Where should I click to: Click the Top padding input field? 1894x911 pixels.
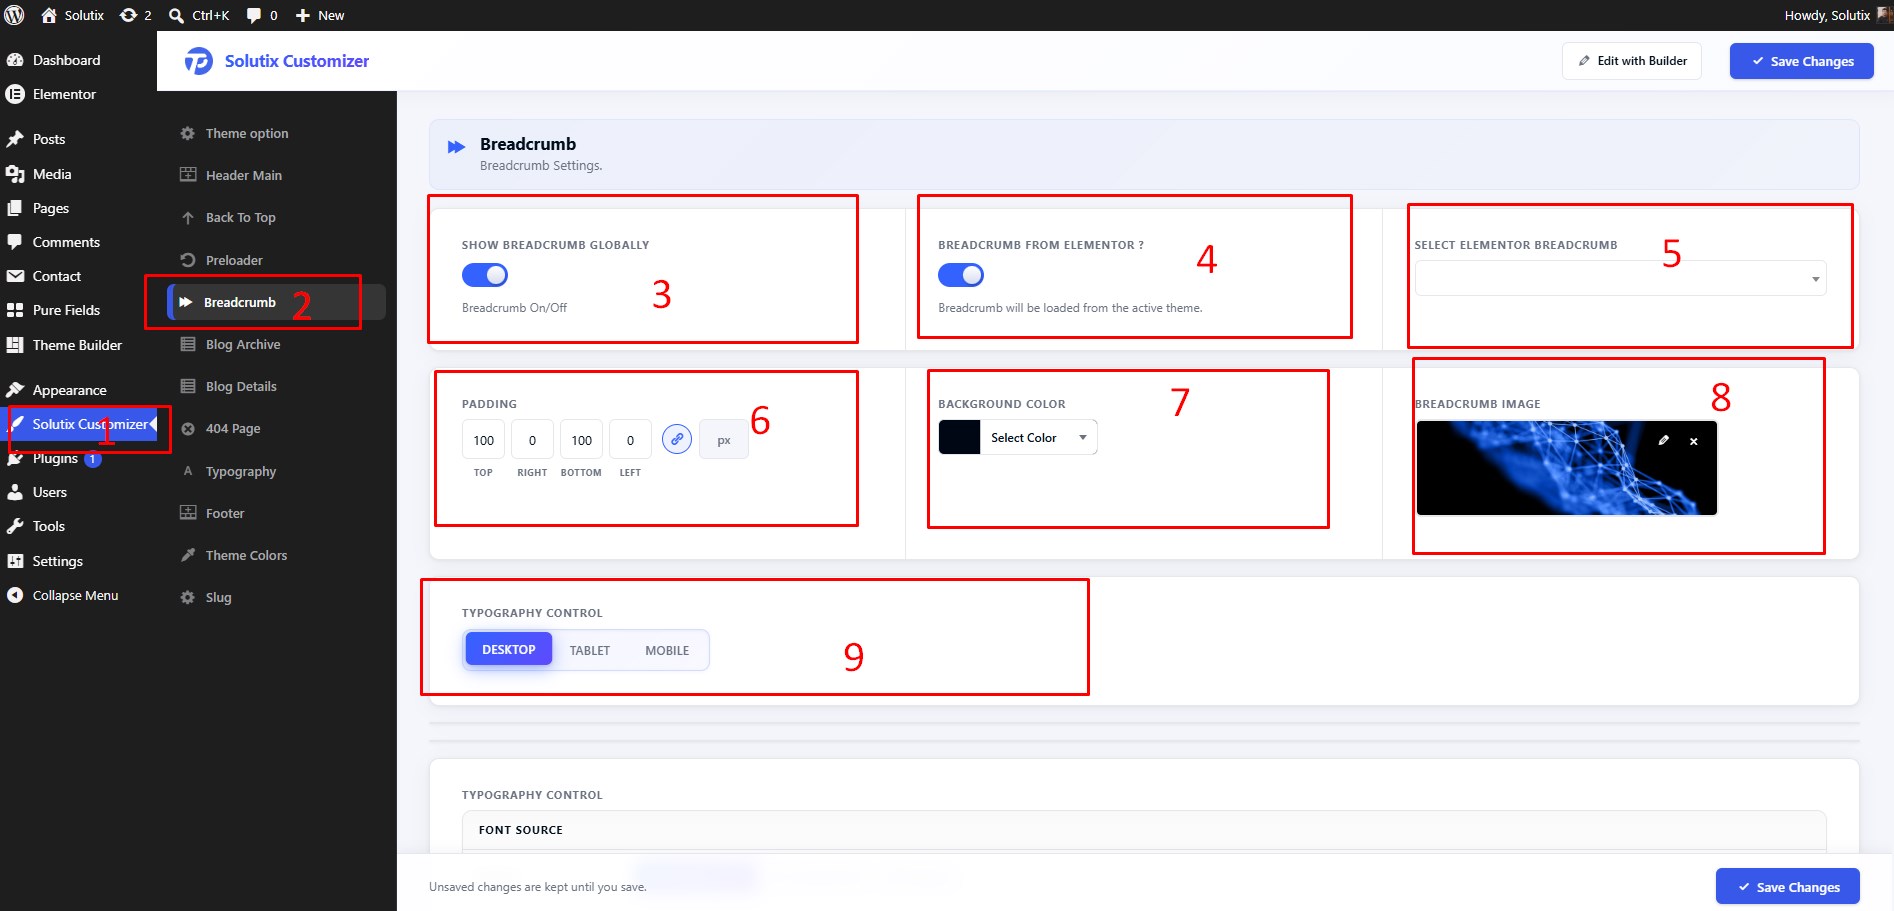[x=484, y=440]
